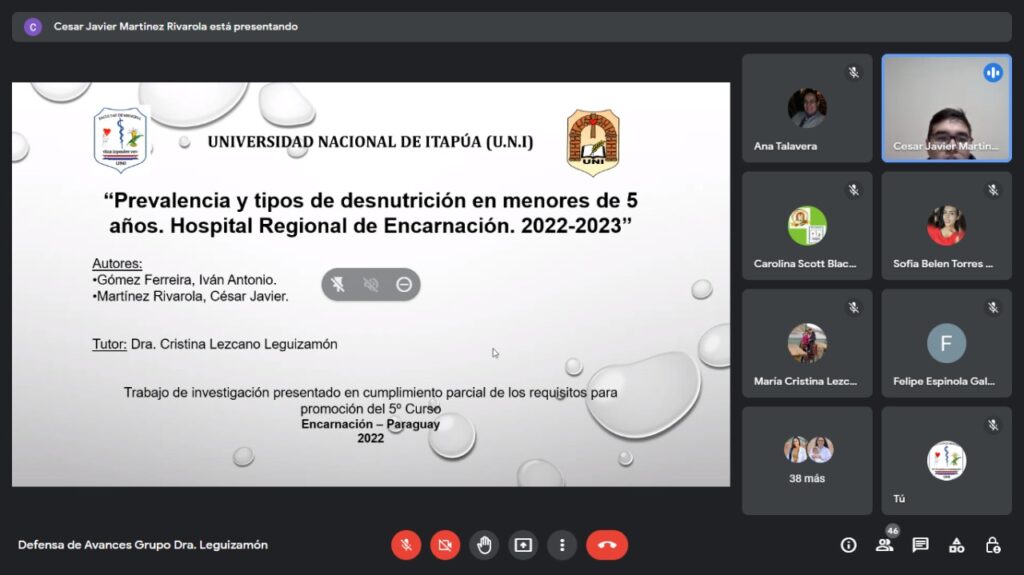Image resolution: width=1024 pixels, height=575 pixels.
Task: Leave the call with the red hang-up button
Action: 607,545
